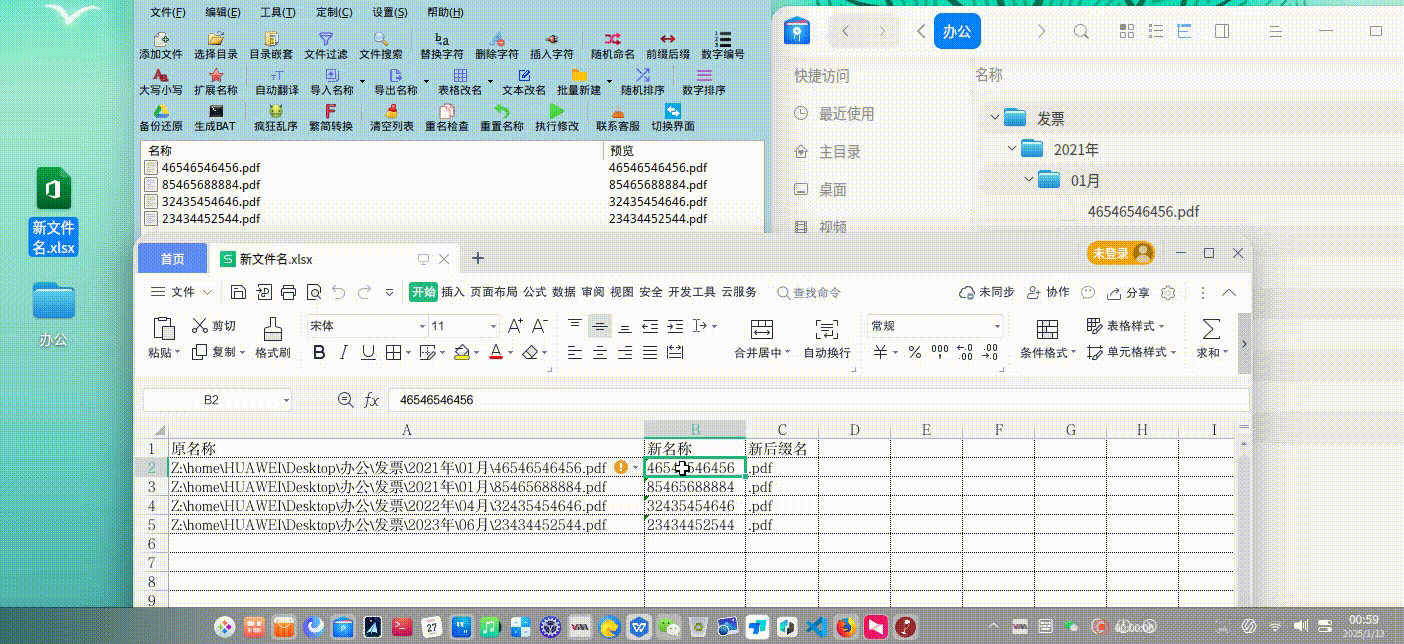1404x644 pixels.
Task: Open 工具(T) menu in rename tool
Action: tap(278, 12)
